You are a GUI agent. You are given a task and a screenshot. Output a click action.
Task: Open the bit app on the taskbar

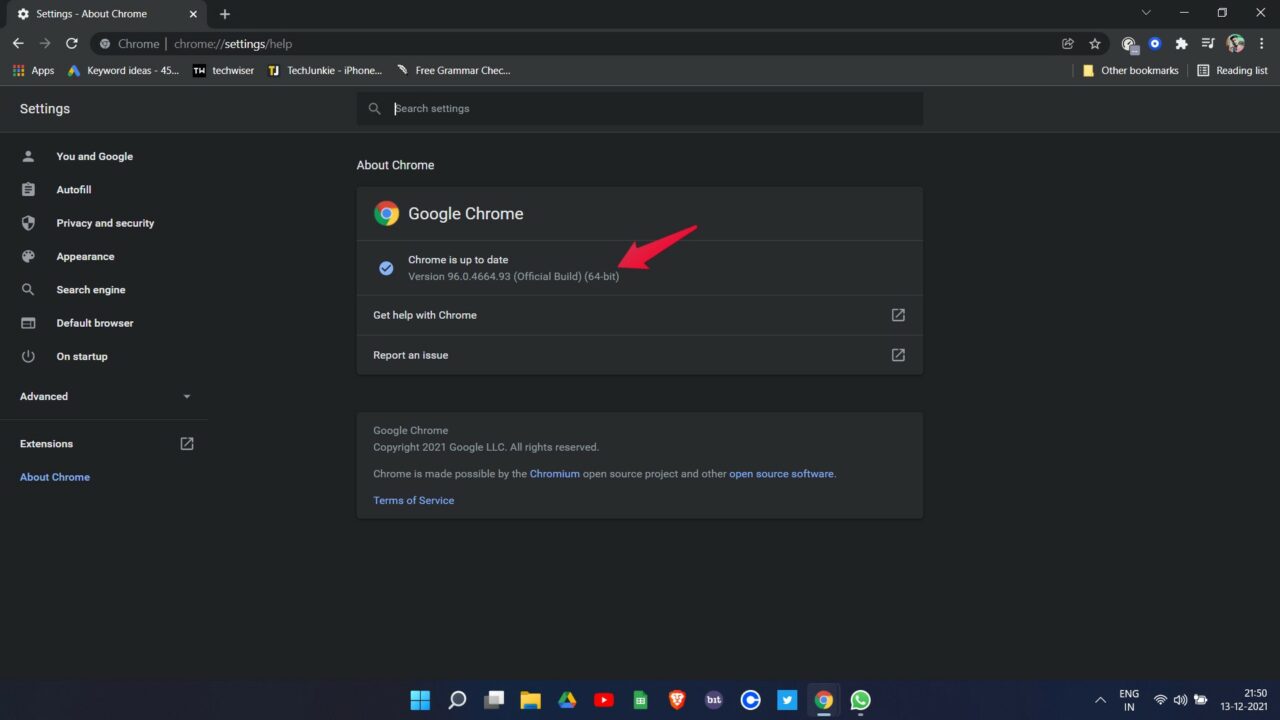click(714, 700)
